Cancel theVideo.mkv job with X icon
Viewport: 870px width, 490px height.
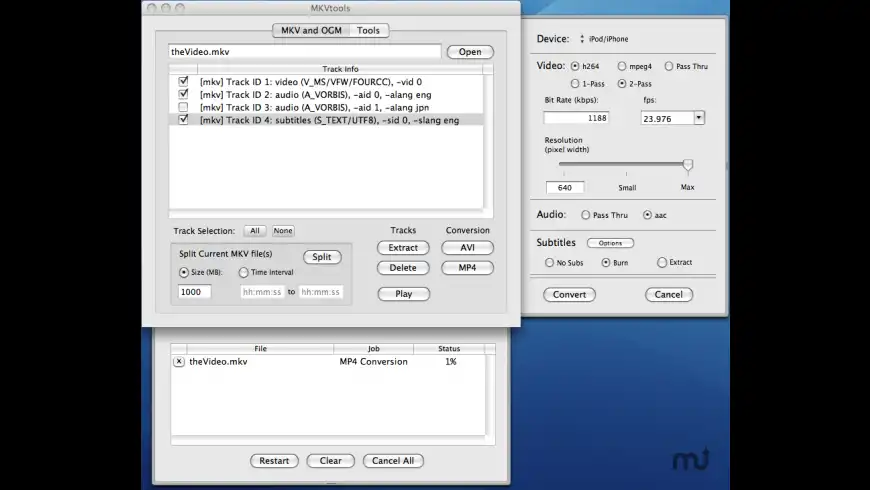pyautogui.click(x=179, y=362)
